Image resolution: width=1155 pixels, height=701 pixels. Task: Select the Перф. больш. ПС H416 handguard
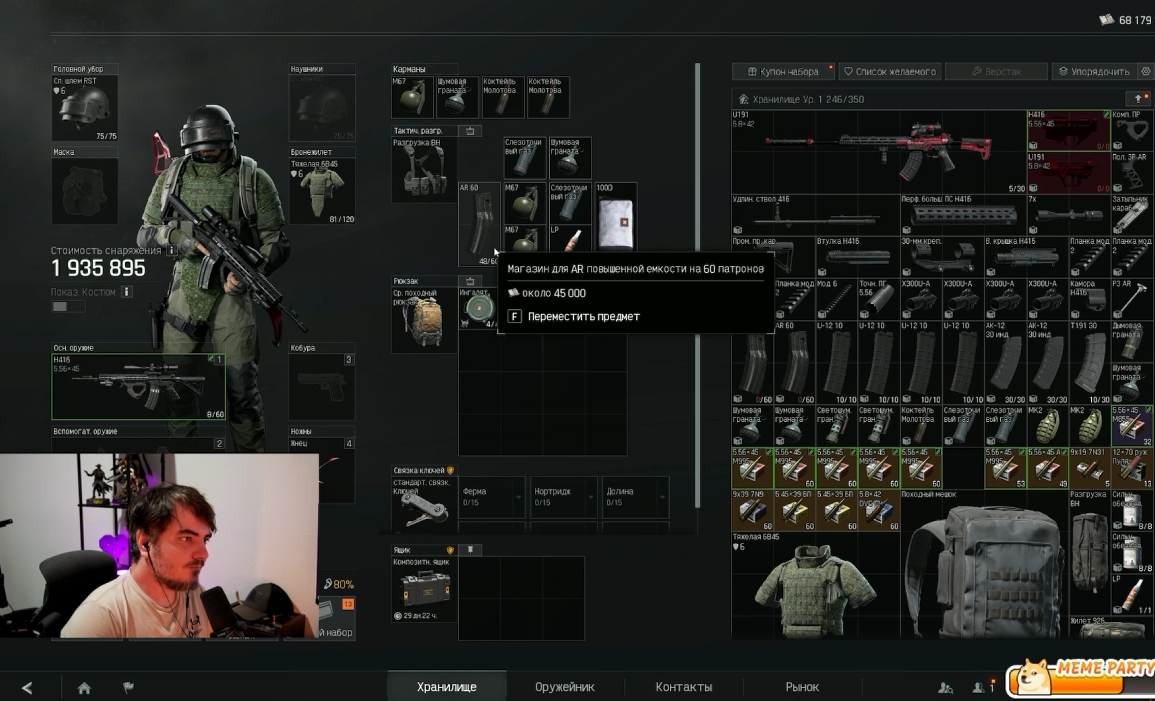(x=963, y=215)
